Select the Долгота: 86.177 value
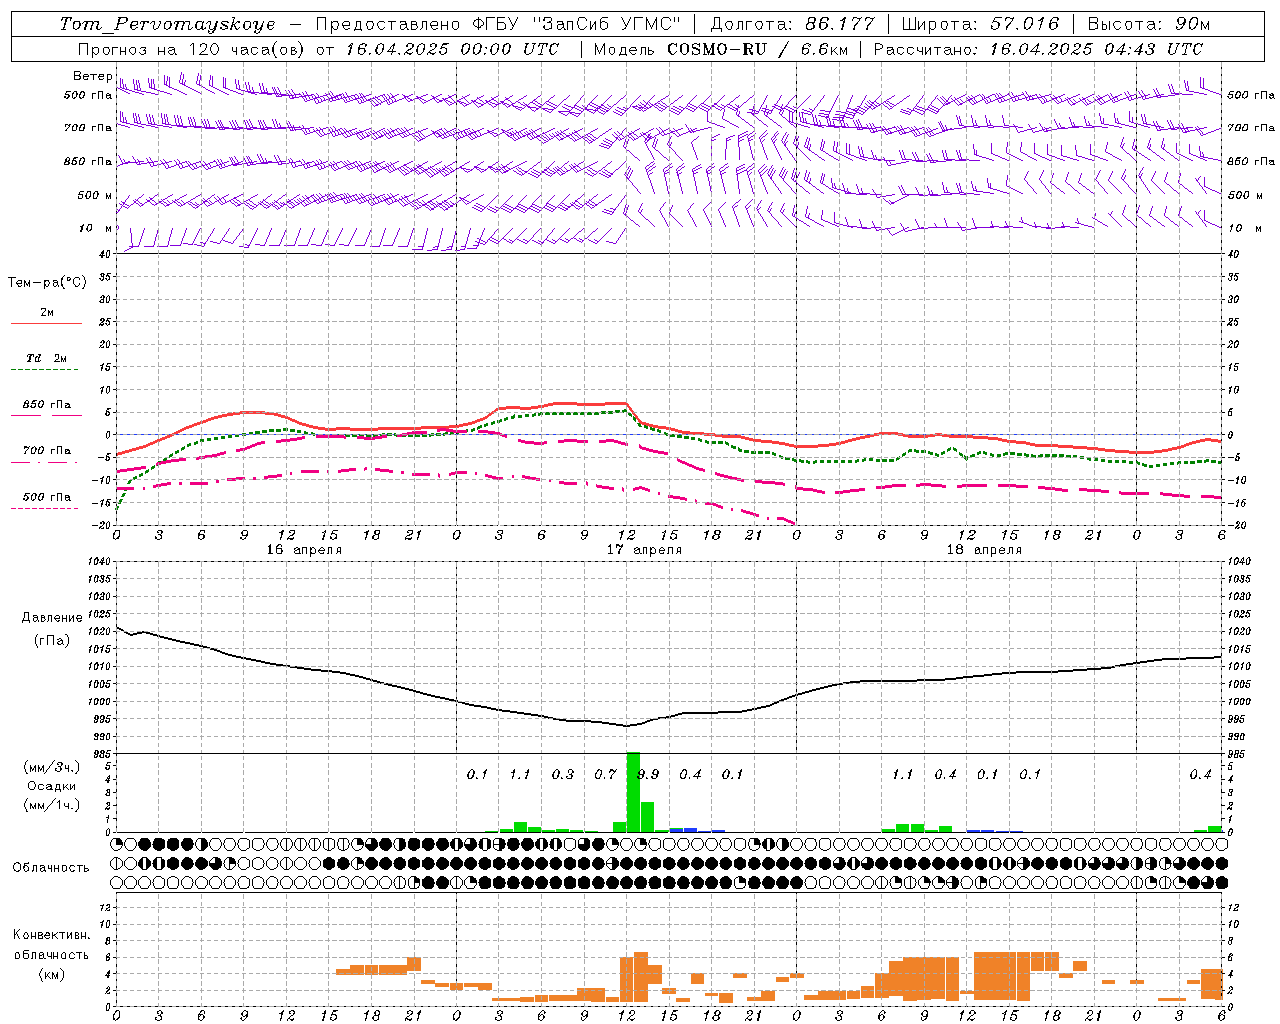Screen dimensions: 1280x1024 792,24
